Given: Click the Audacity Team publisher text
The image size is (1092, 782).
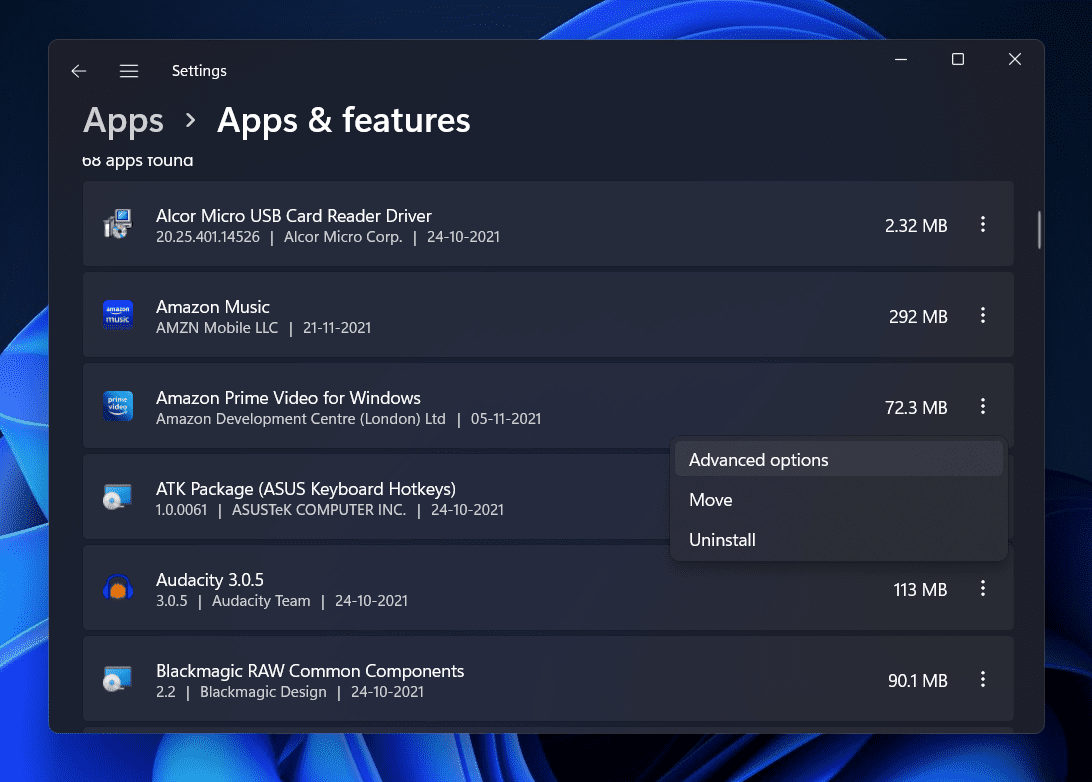Looking at the screenshot, I should 261,601.
